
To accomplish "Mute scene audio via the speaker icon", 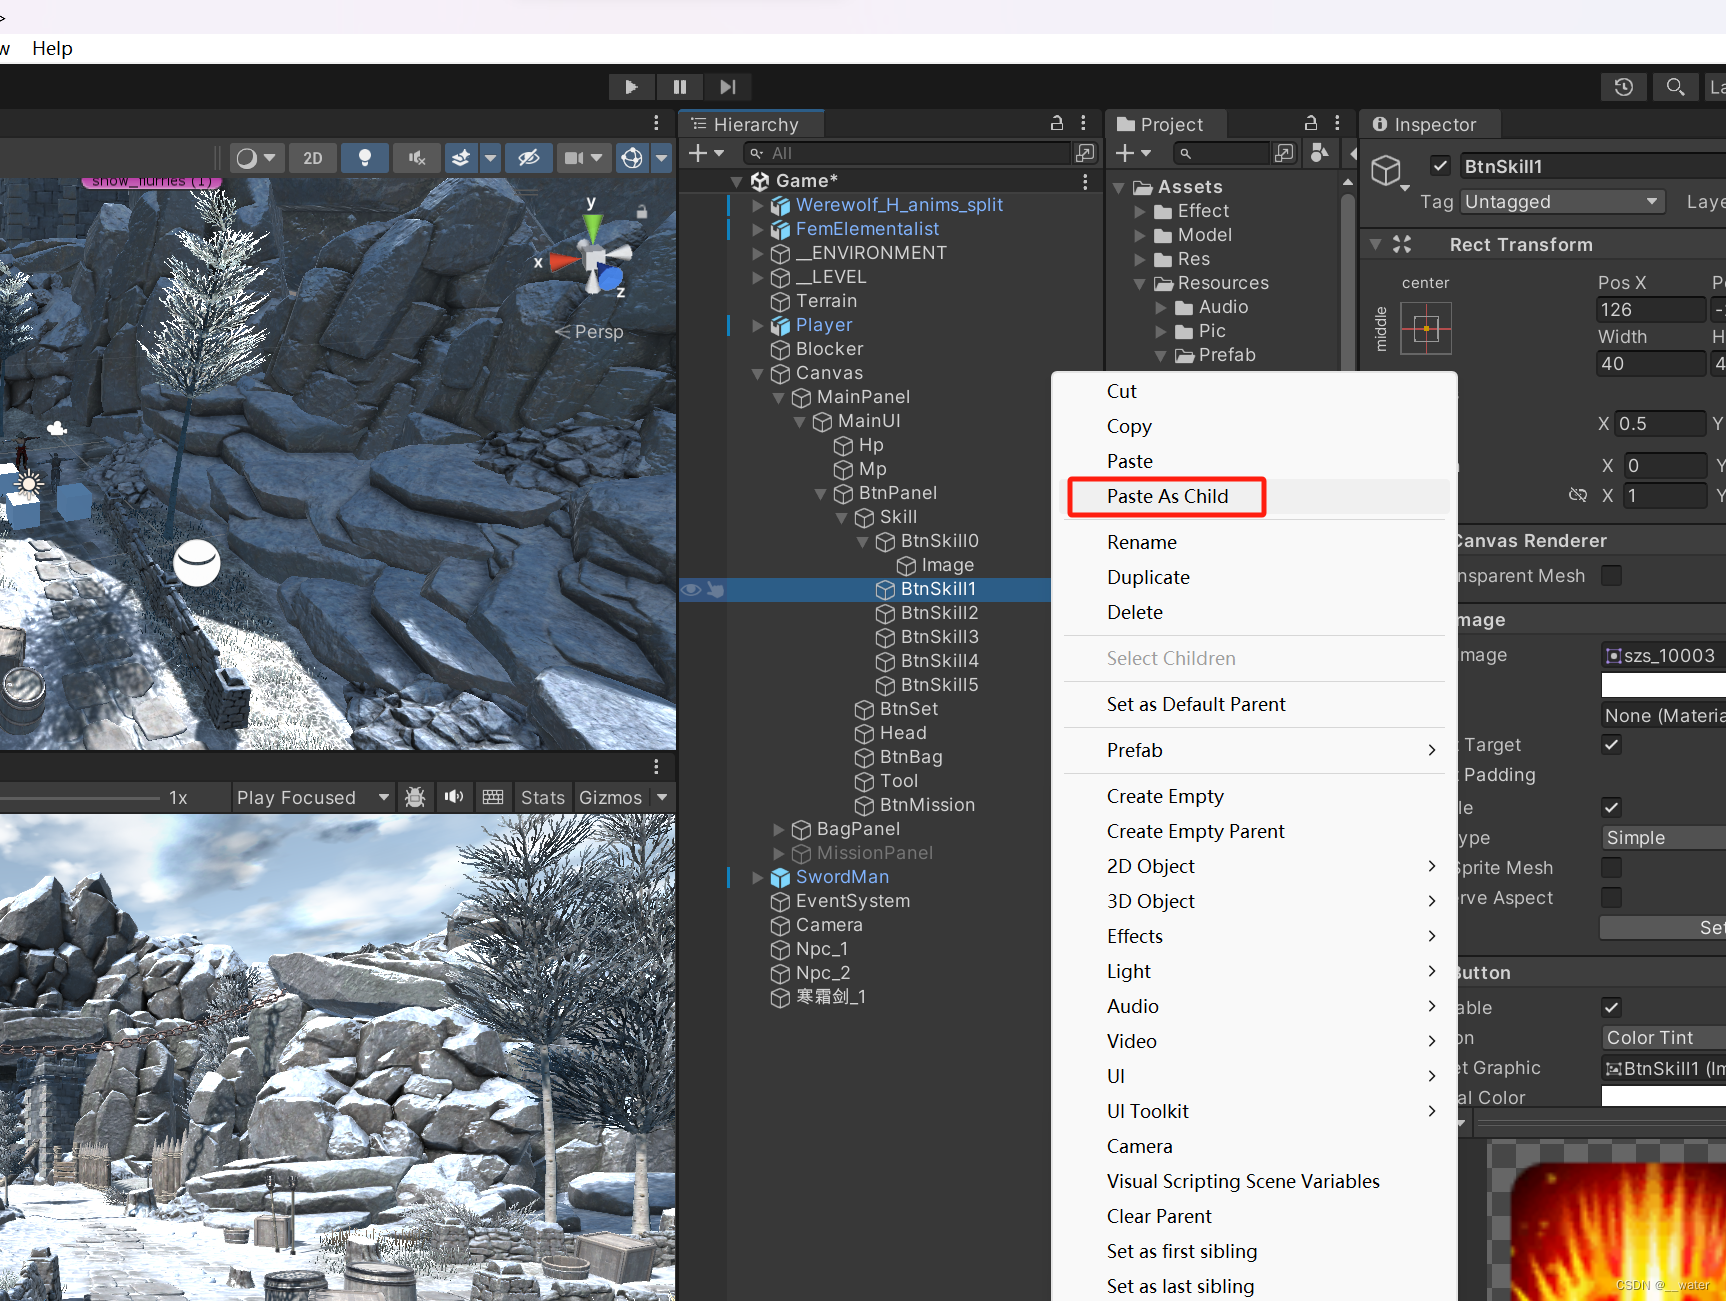I will pos(416,157).
